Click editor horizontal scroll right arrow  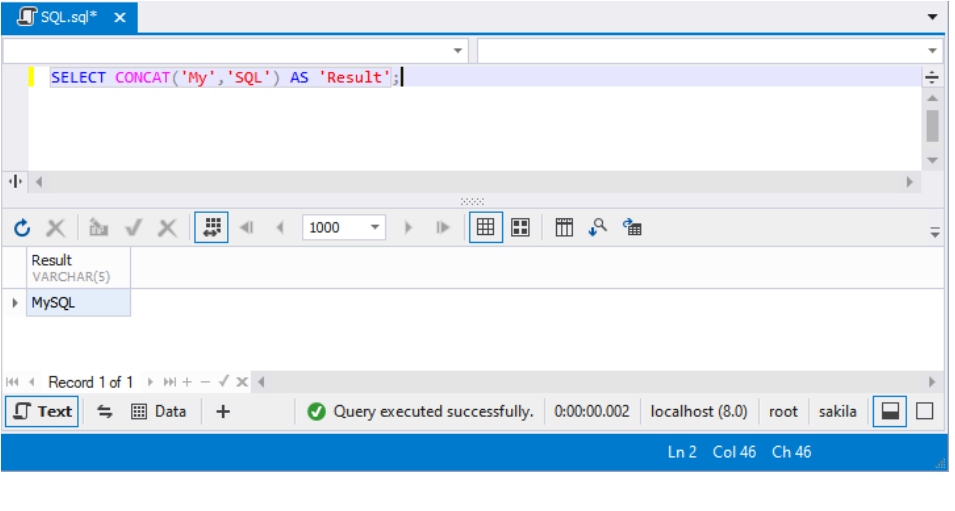910,181
